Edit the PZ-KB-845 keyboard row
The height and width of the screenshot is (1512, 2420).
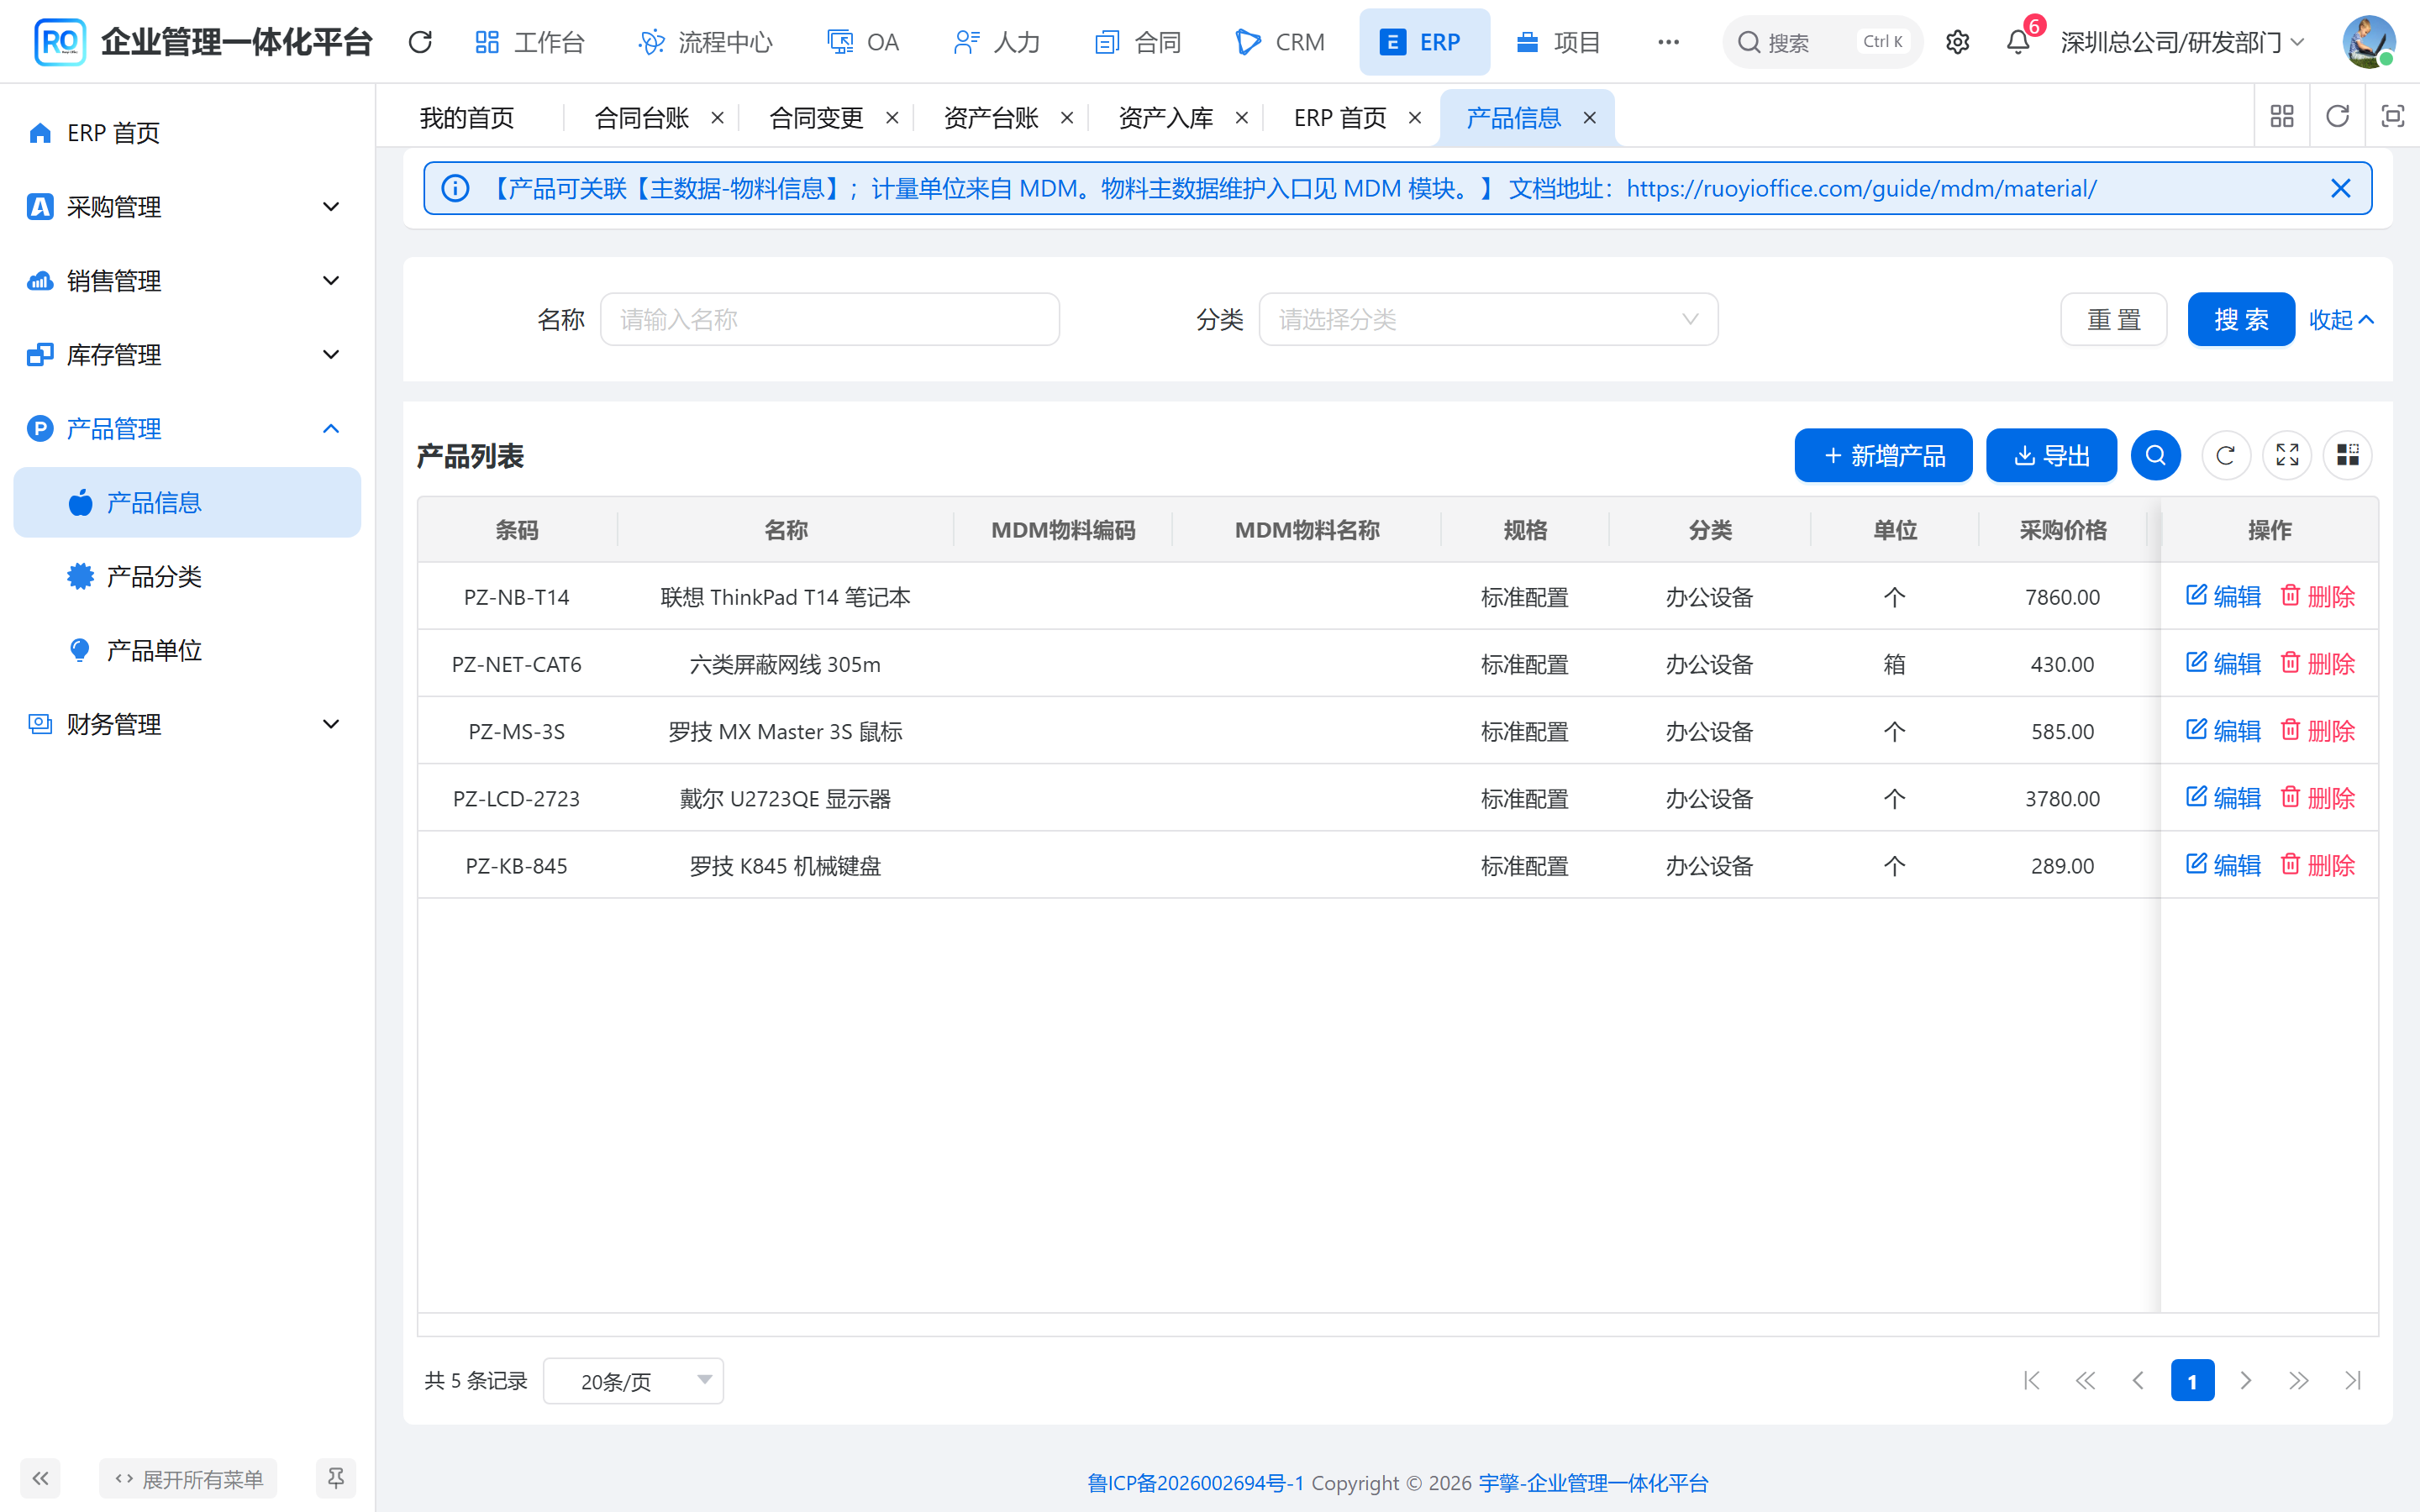tap(2223, 865)
